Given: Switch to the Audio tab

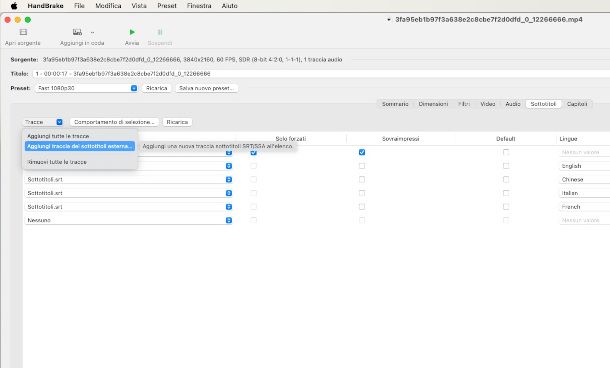Looking at the screenshot, I should (513, 104).
